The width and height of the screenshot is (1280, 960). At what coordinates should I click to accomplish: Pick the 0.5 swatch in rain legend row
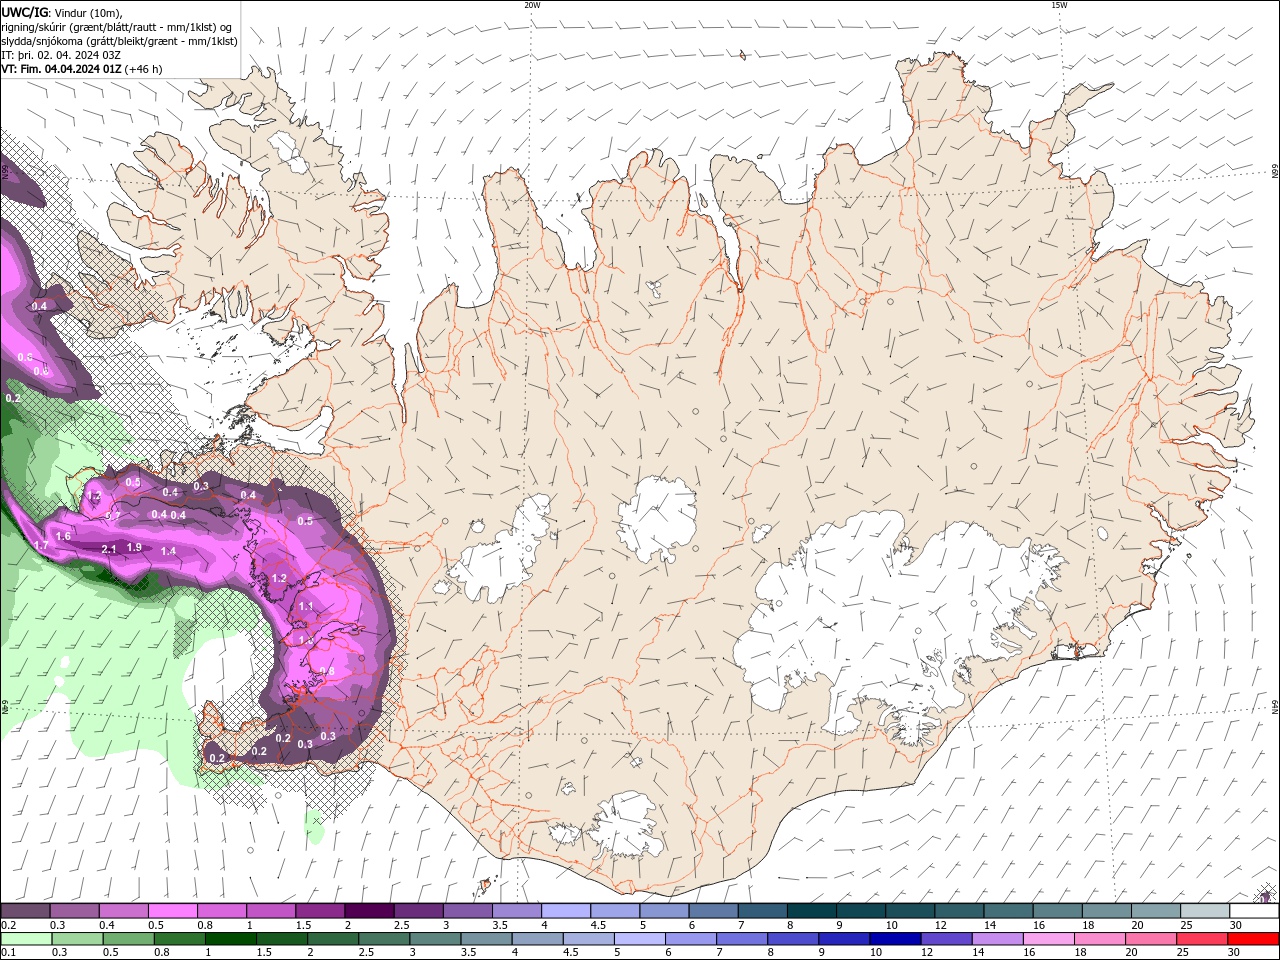(128, 939)
